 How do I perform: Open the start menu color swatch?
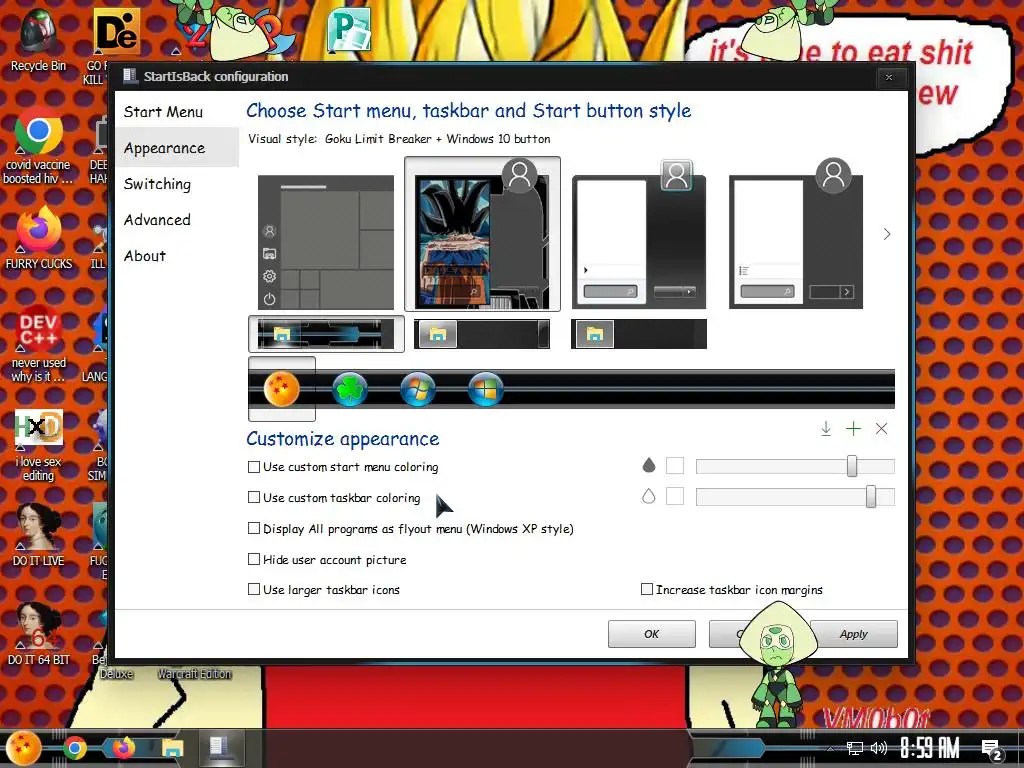pyautogui.click(x=675, y=466)
